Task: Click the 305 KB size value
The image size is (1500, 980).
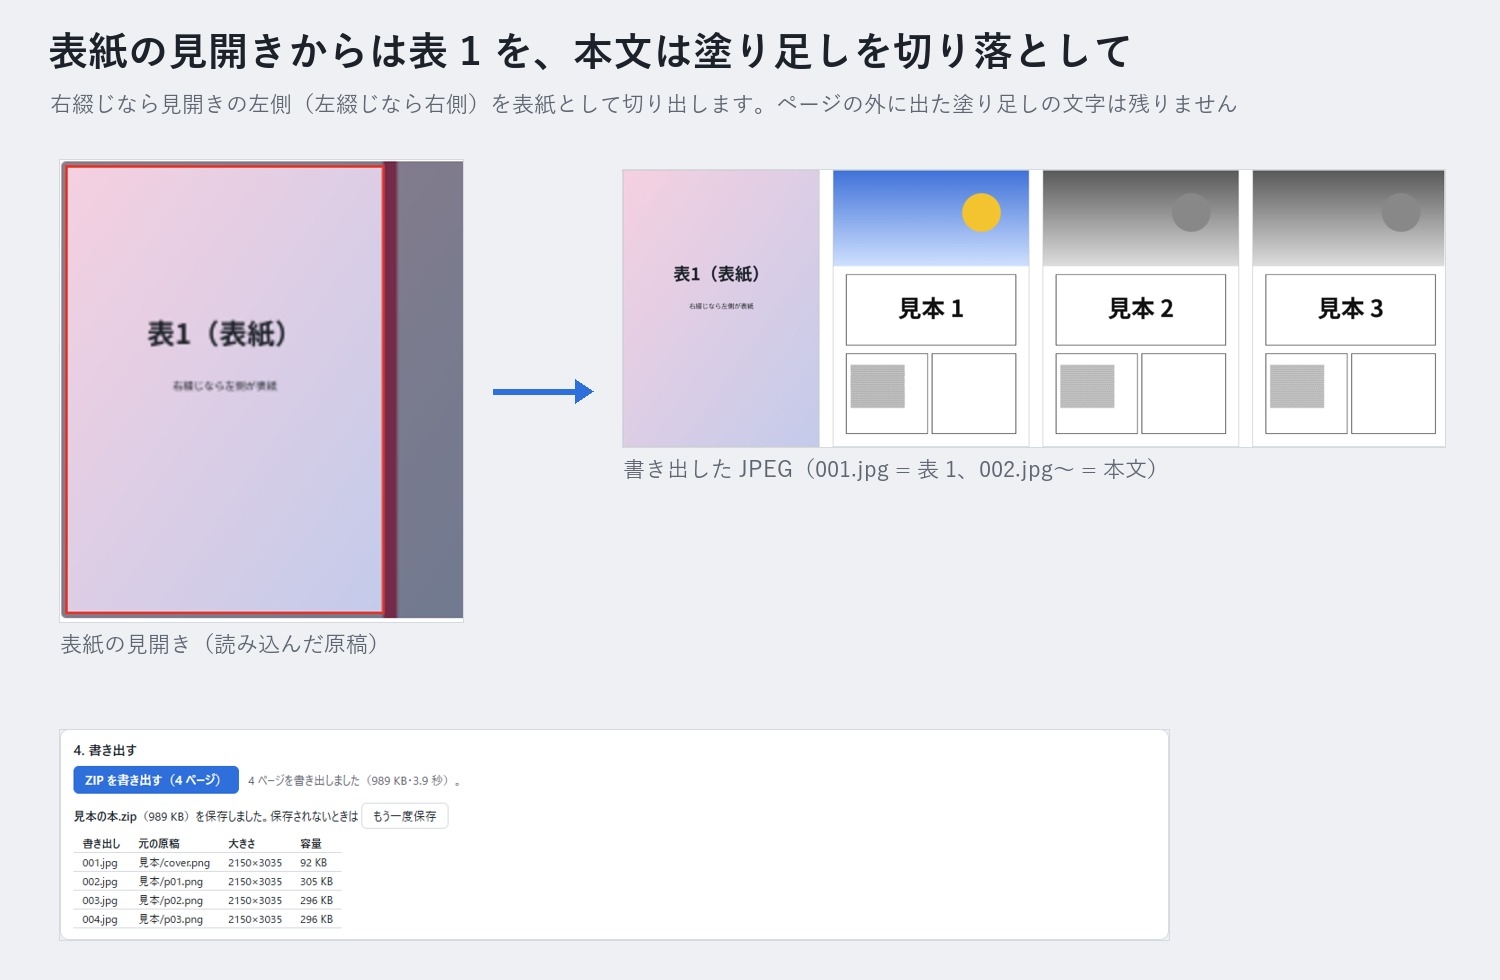Action: click(x=317, y=882)
